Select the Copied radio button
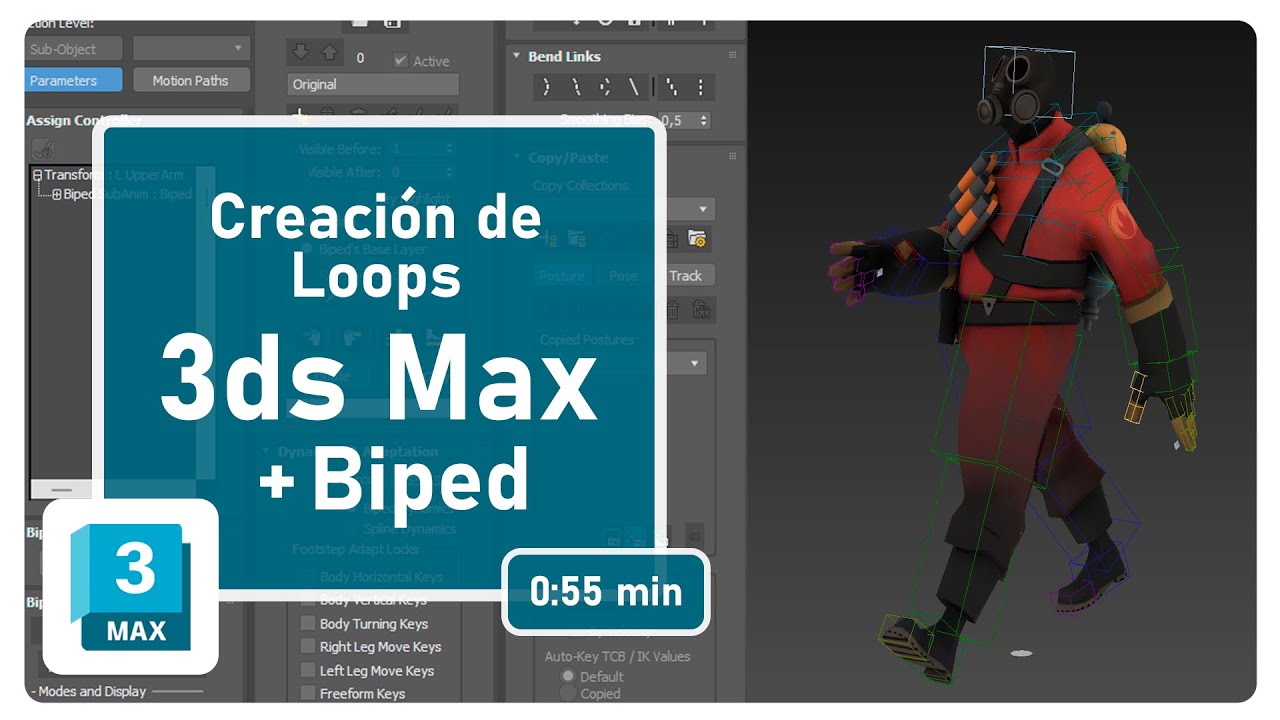This screenshot has height=720, width=1280. point(567,693)
